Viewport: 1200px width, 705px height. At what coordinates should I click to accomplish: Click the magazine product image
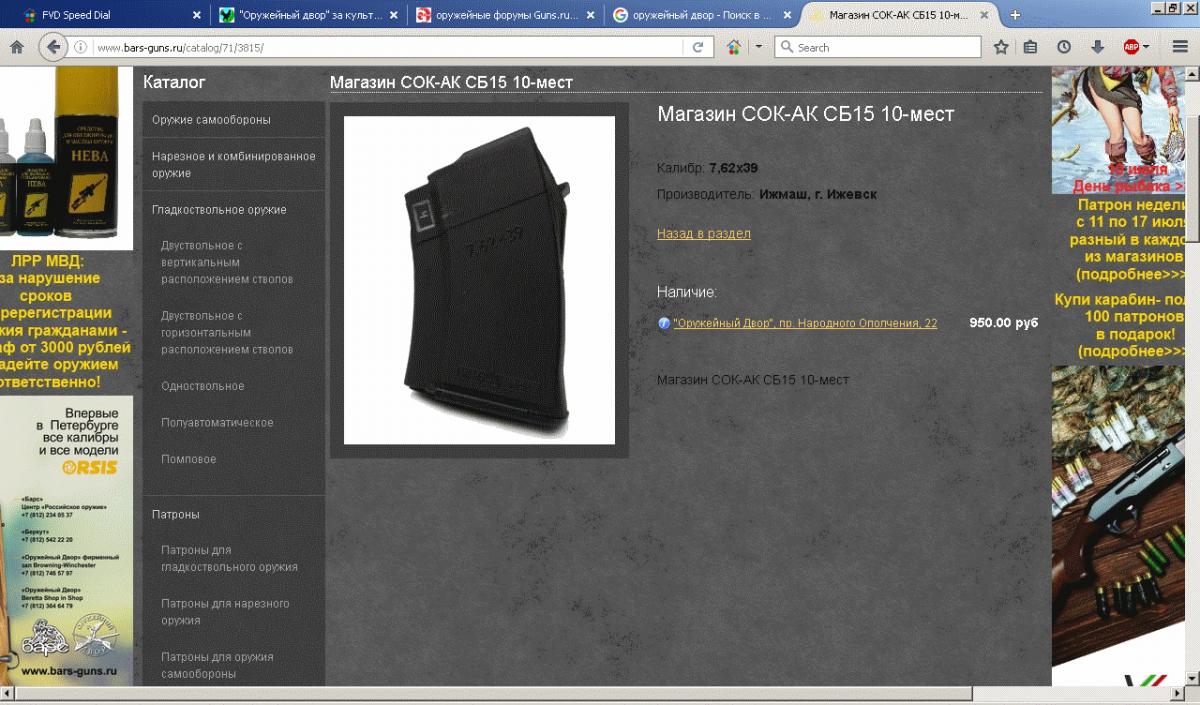(479, 280)
